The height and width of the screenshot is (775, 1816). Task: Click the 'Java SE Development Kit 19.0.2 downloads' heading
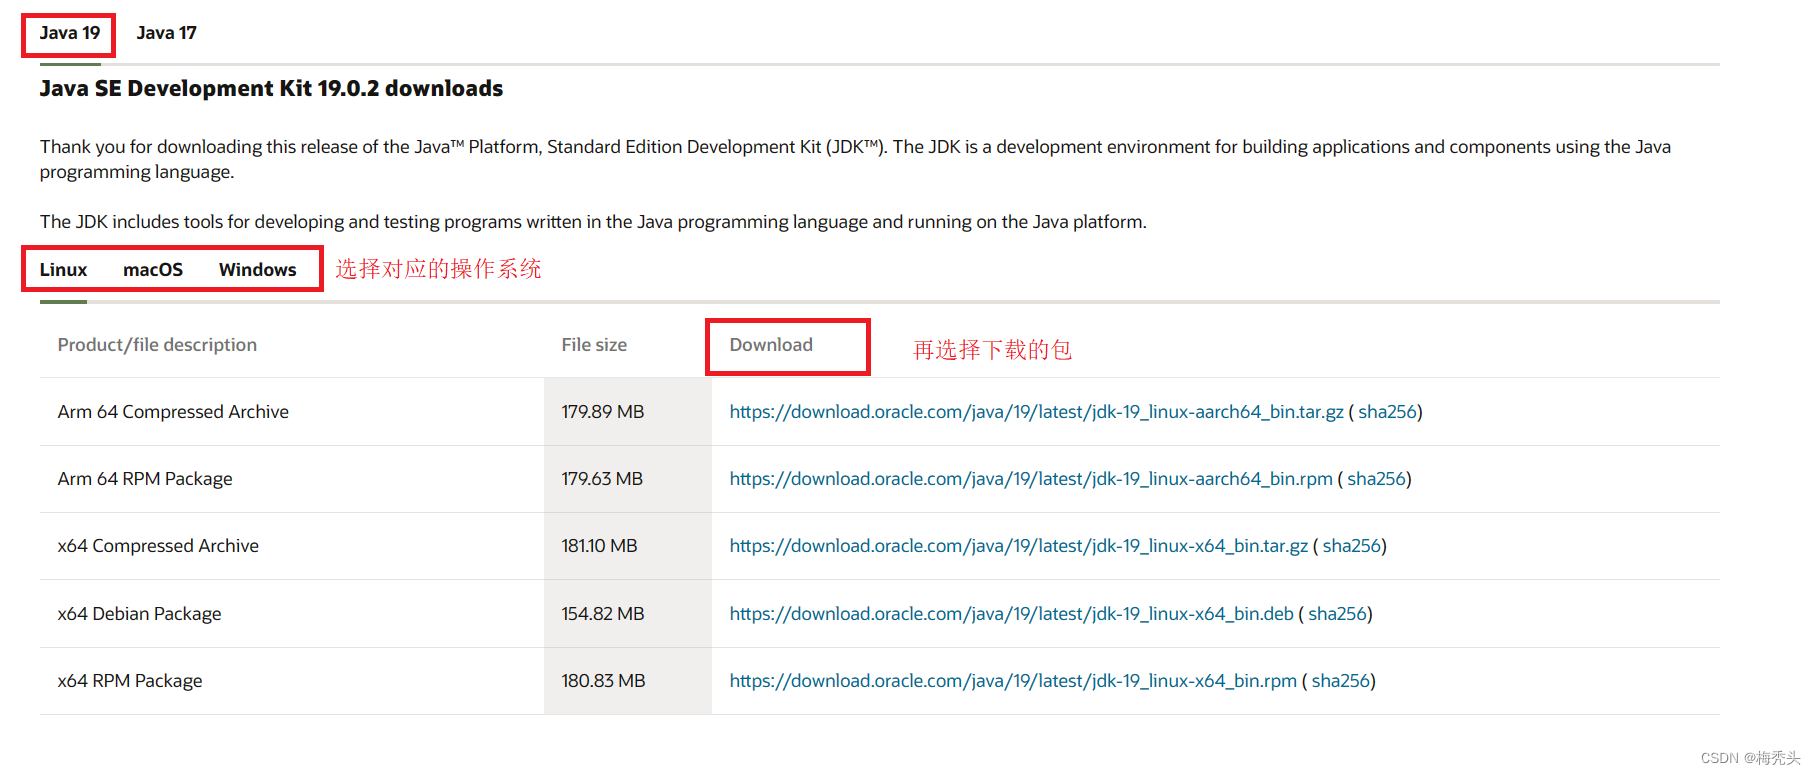(271, 89)
